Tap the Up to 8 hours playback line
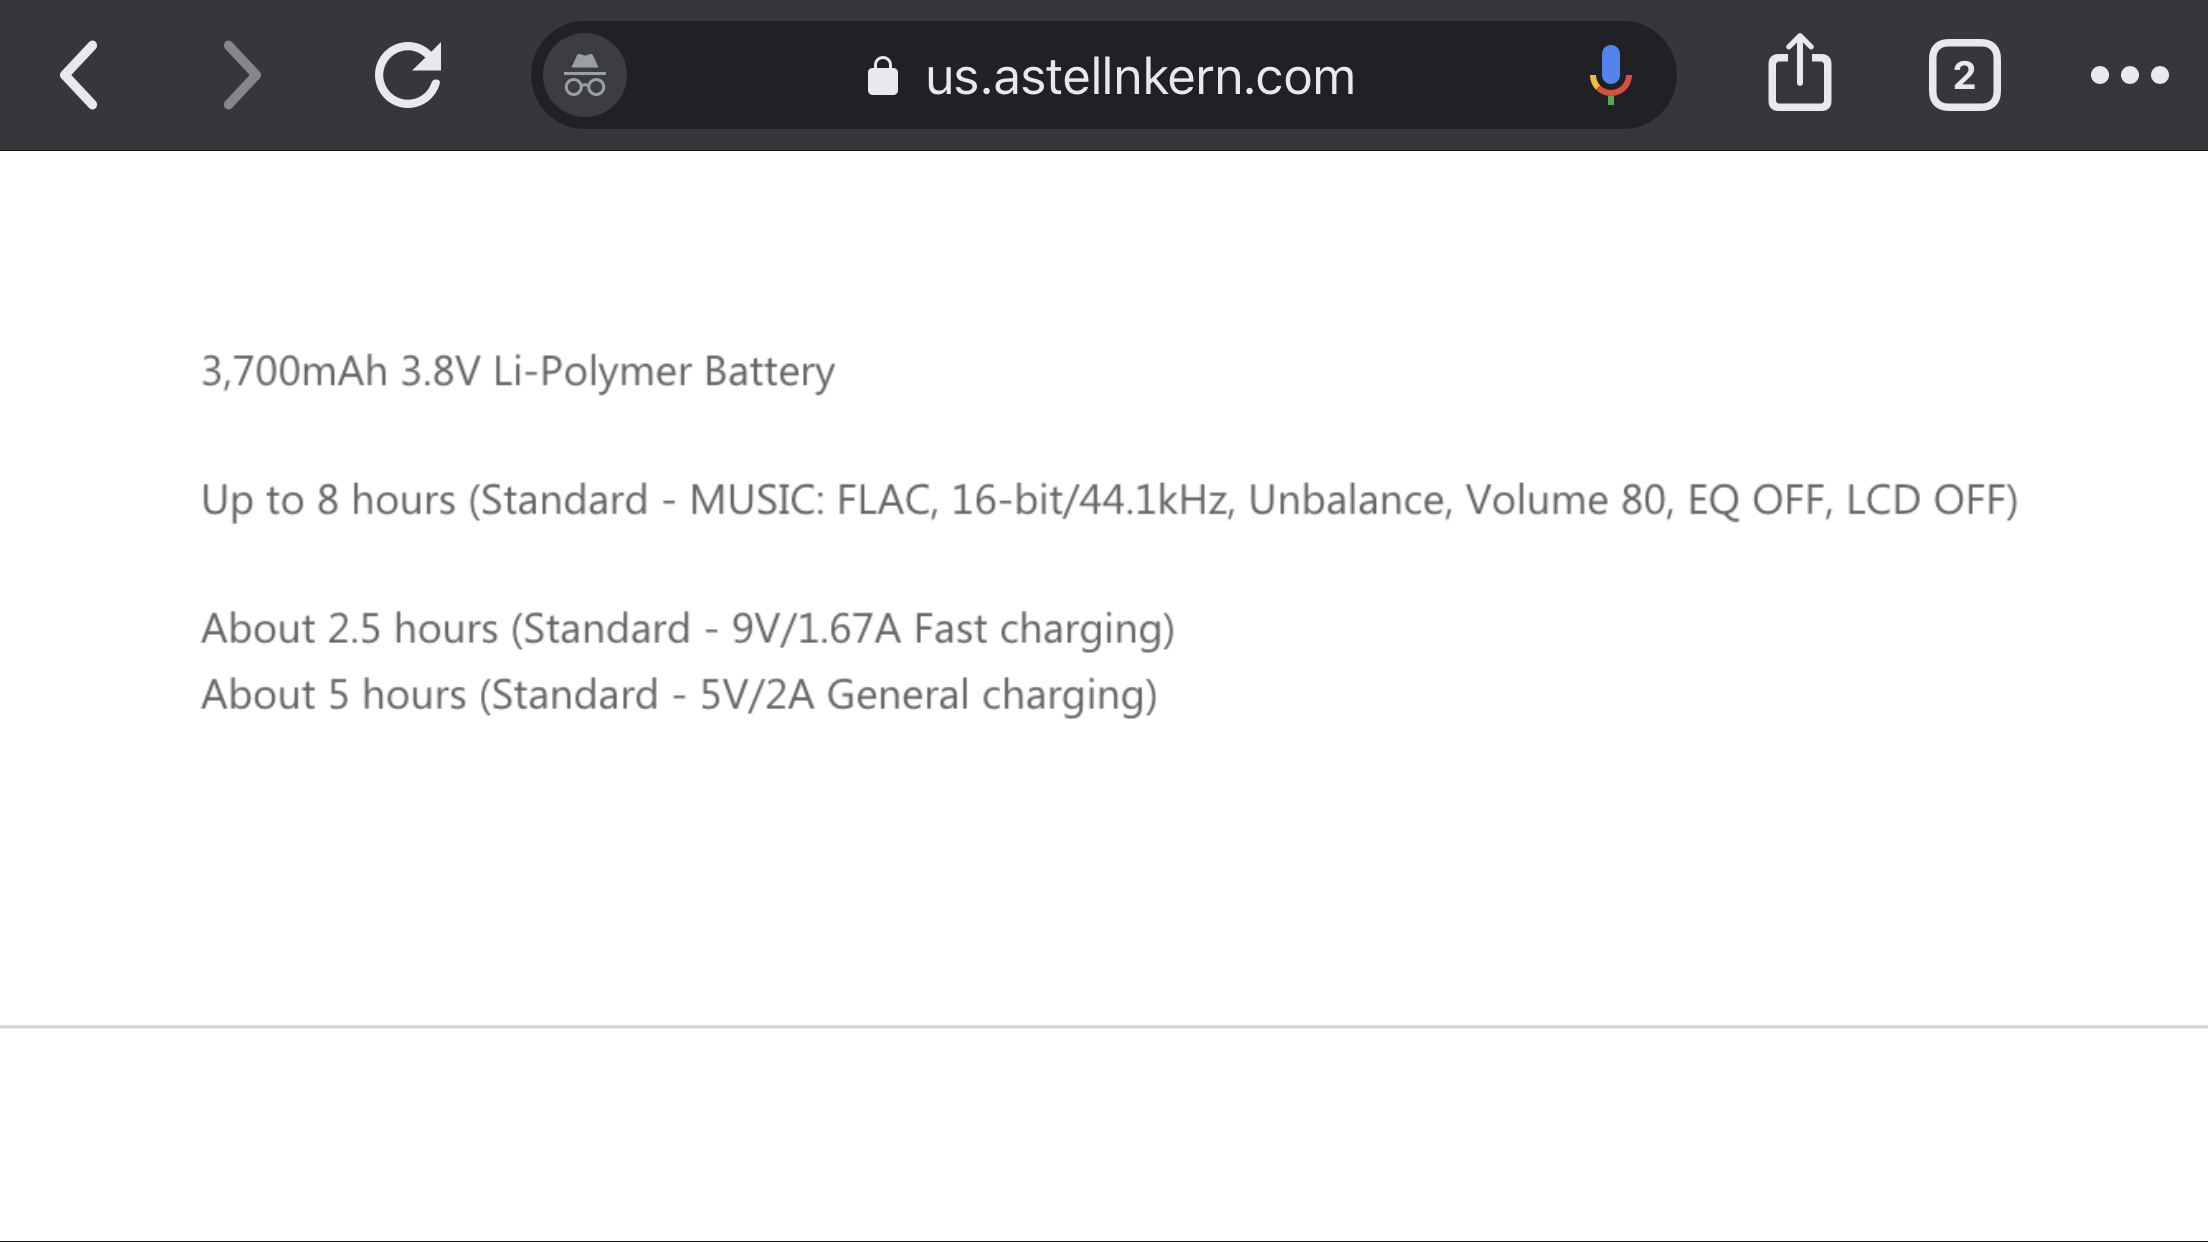 1110,500
